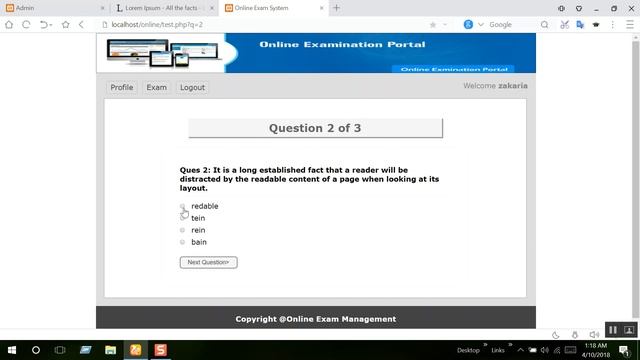
Task: Click the blue folded taskbar app icon
Action: (x=85, y=350)
